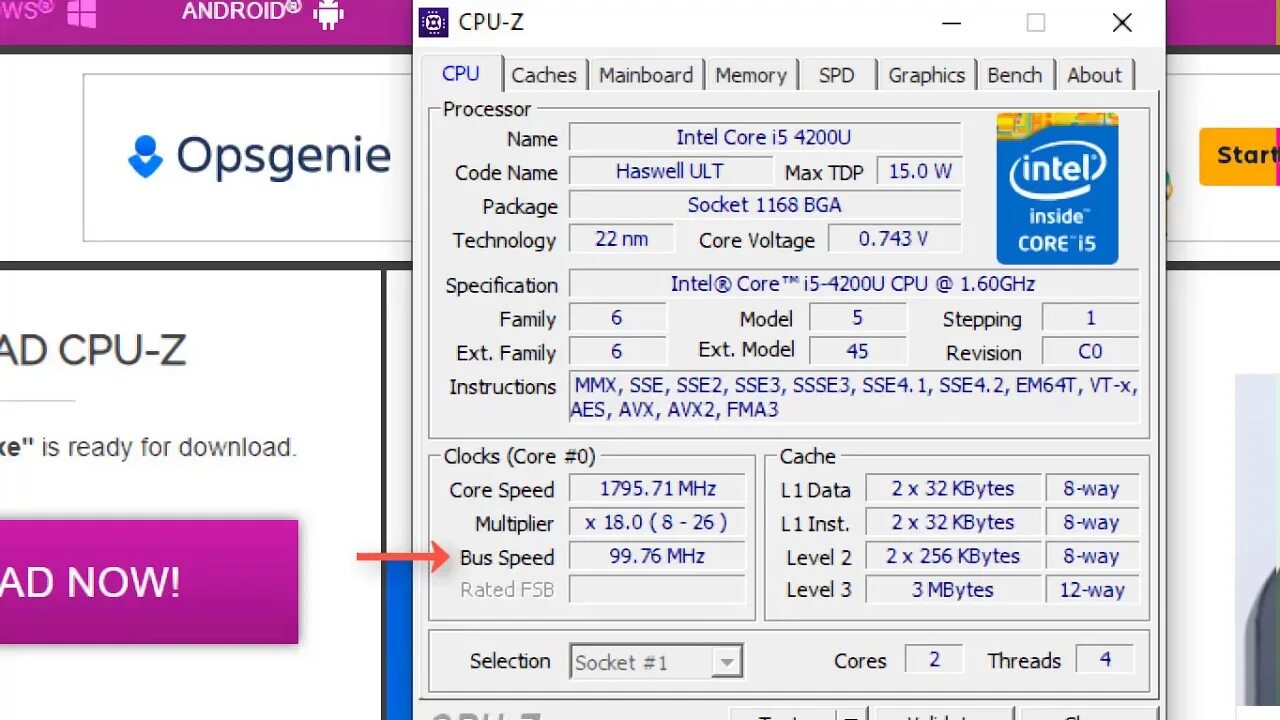
Task: Click the Ext. Family value 6
Action: point(616,351)
